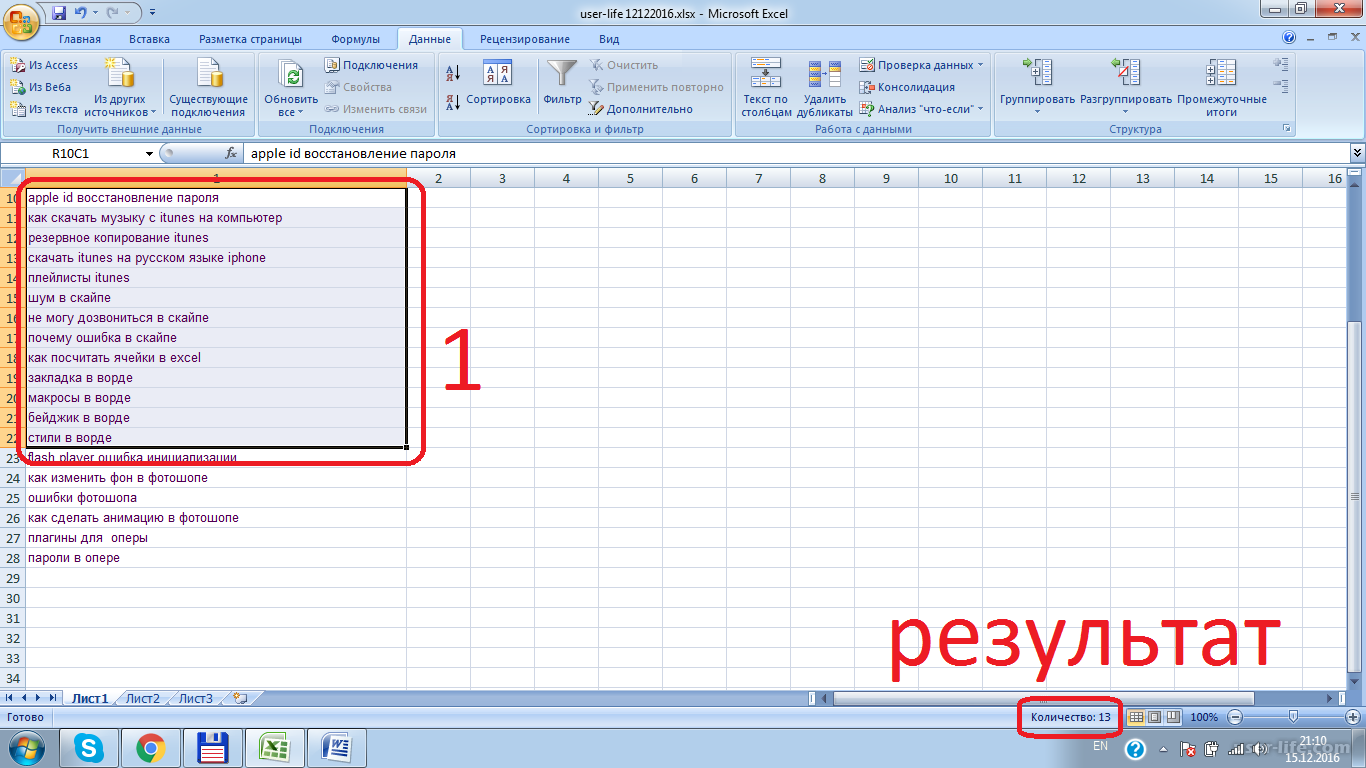Adjust the zoom slider handle
The height and width of the screenshot is (768, 1366).
(1294, 717)
